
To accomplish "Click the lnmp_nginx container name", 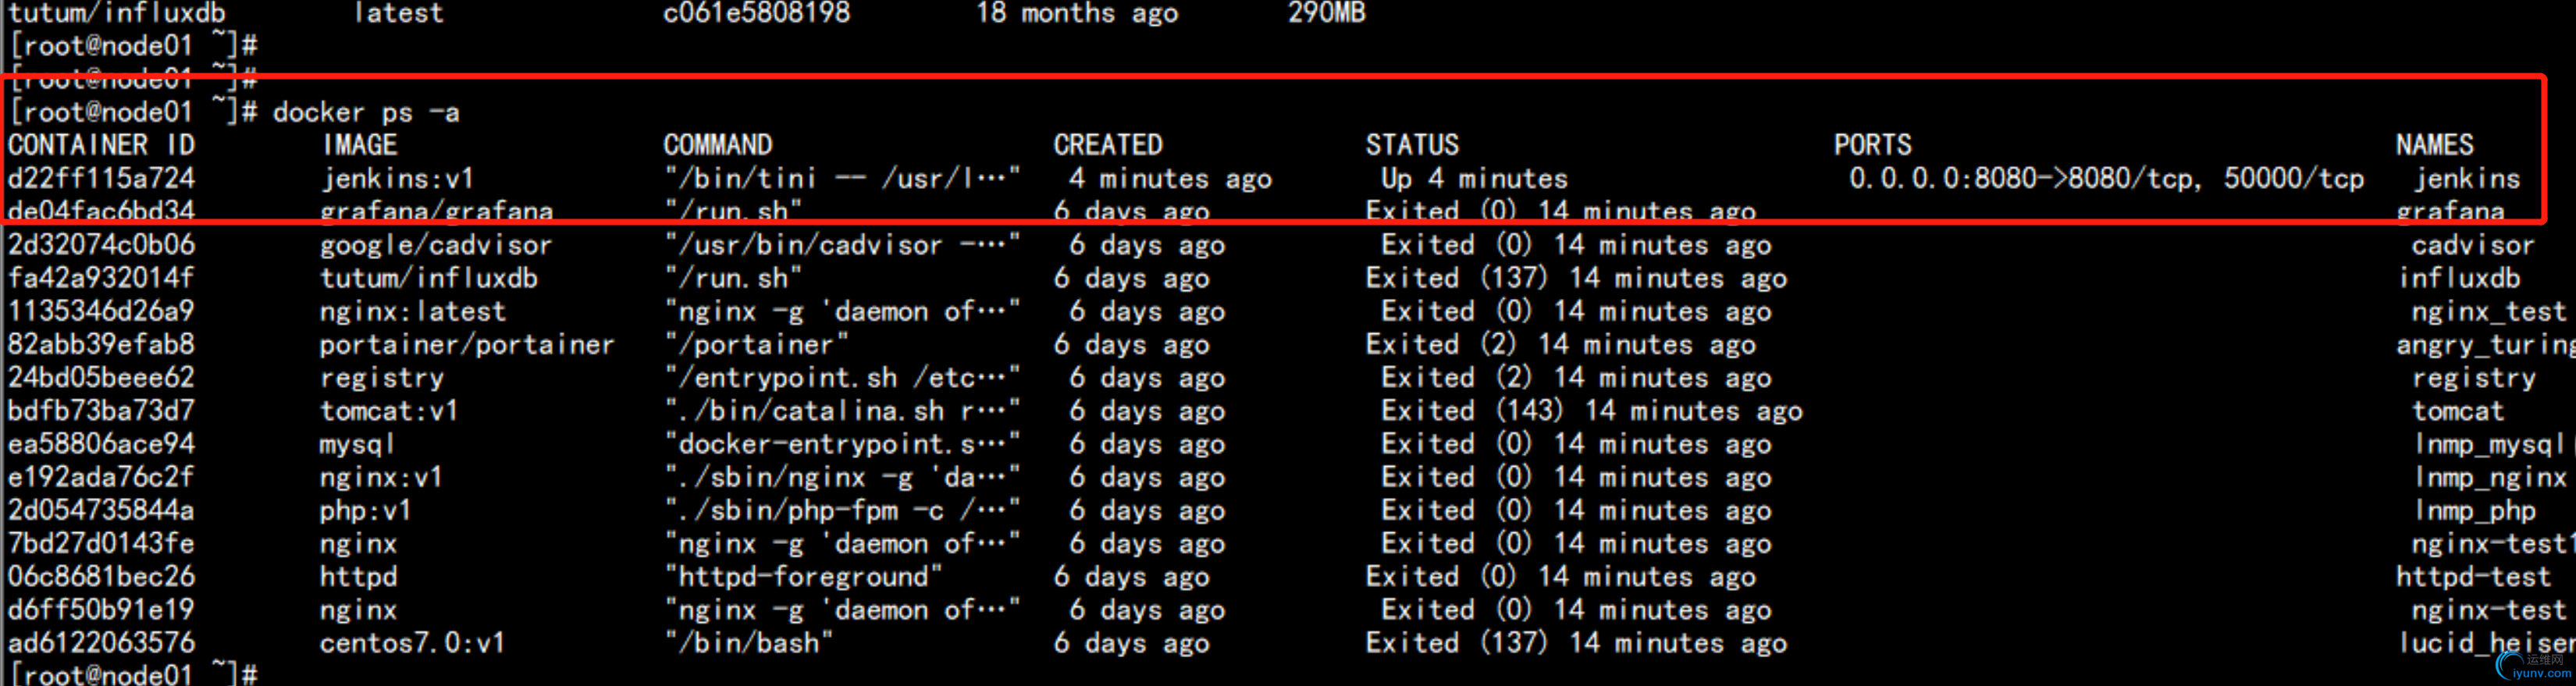I will 2489,477.
